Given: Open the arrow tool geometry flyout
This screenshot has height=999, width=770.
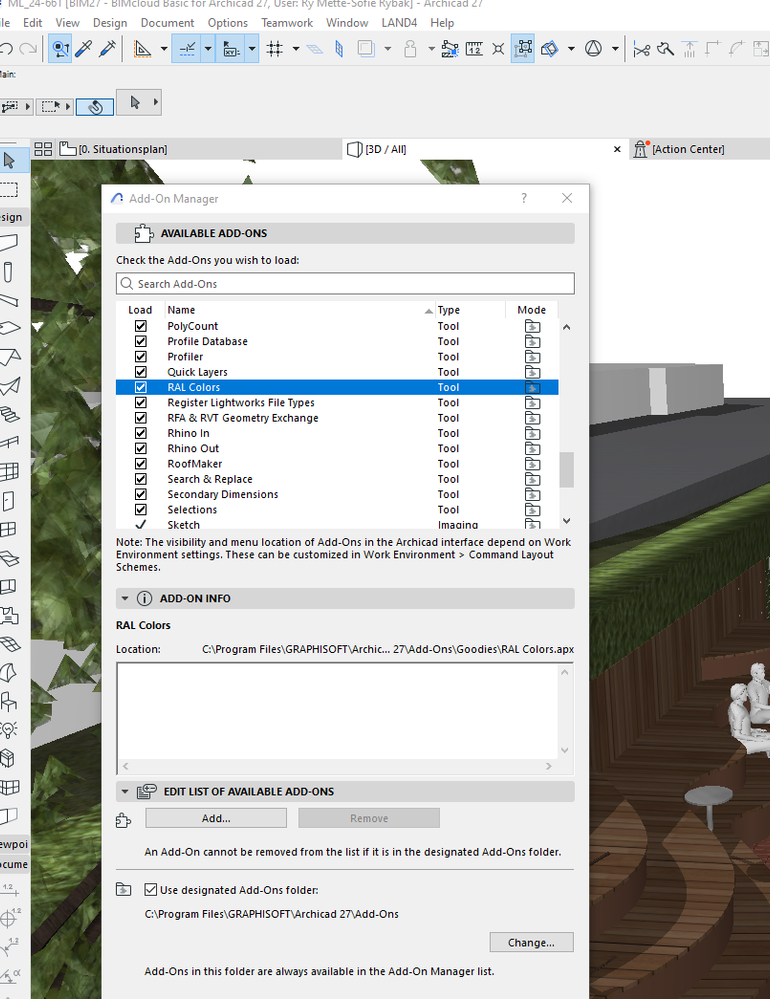Looking at the screenshot, I should [155, 102].
